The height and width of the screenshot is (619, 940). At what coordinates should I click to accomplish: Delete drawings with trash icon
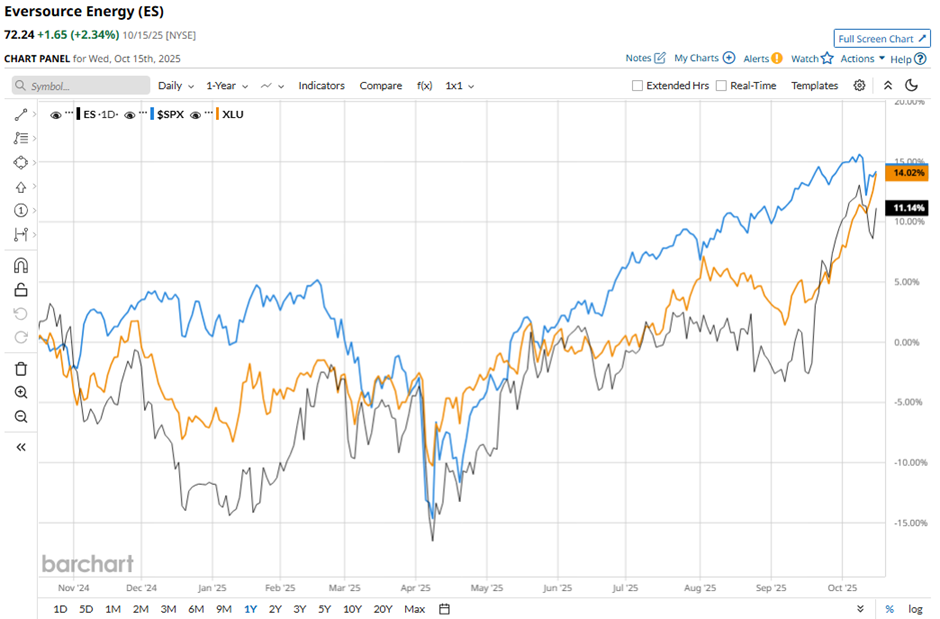(20, 369)
